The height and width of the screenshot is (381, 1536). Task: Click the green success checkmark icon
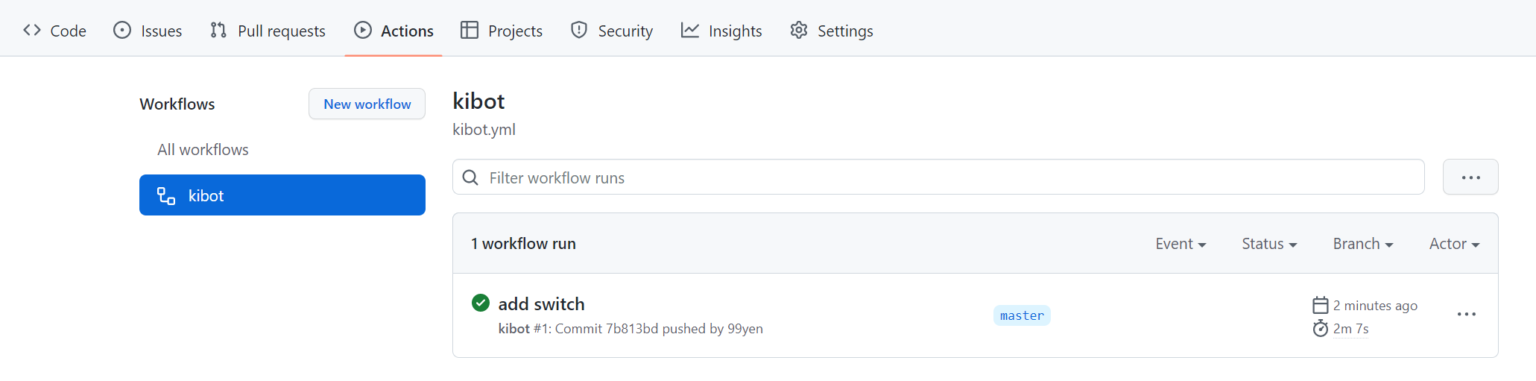(x=480, y=303)
